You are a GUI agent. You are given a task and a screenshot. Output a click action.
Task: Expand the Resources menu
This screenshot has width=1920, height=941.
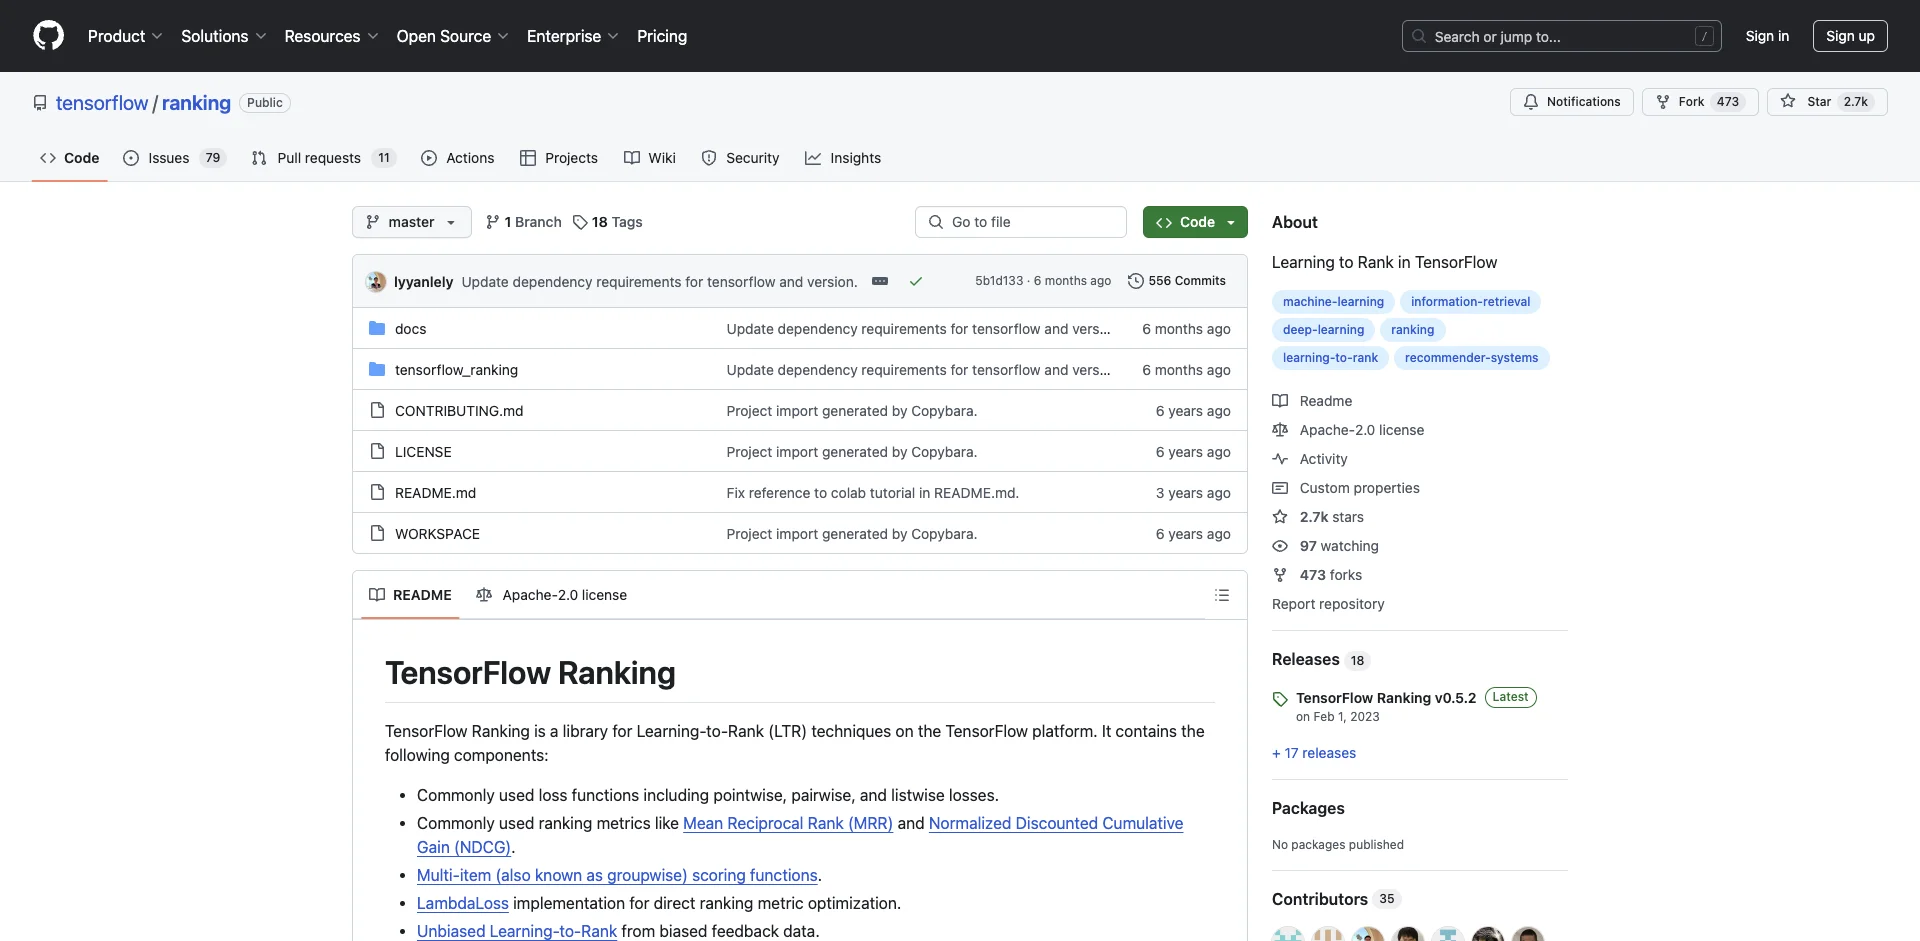[x=331, y=36]
